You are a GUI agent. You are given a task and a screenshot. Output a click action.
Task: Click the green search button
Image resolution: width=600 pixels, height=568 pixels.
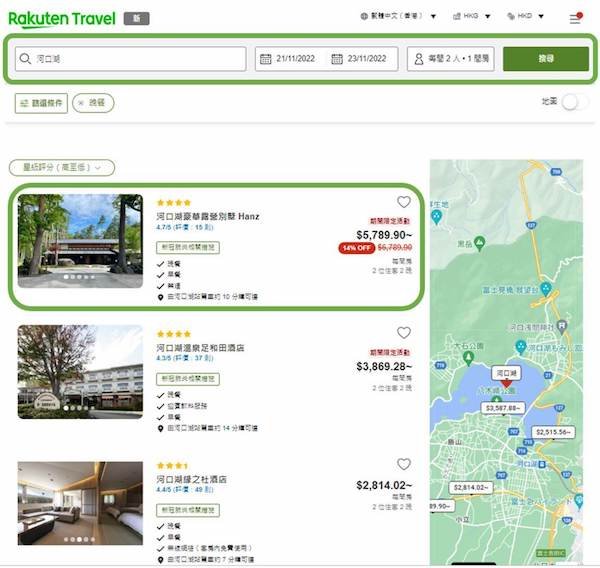545,59
